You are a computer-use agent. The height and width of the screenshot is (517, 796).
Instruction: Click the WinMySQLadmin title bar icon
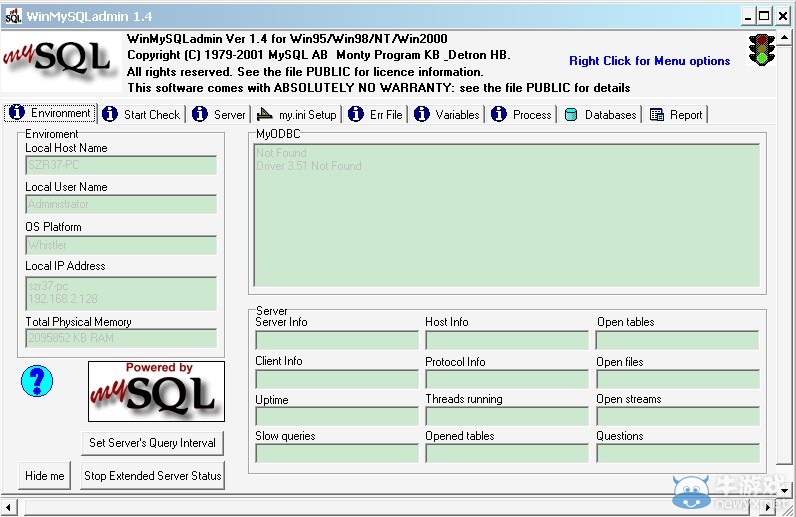point(13,16)
